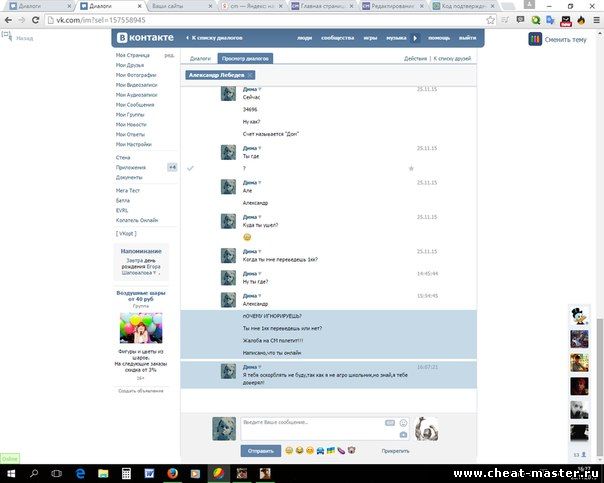The height and width of the screenshot is (483, 604).
Task: Insert the eggplant emoji below input
Action: pos(341,450)
